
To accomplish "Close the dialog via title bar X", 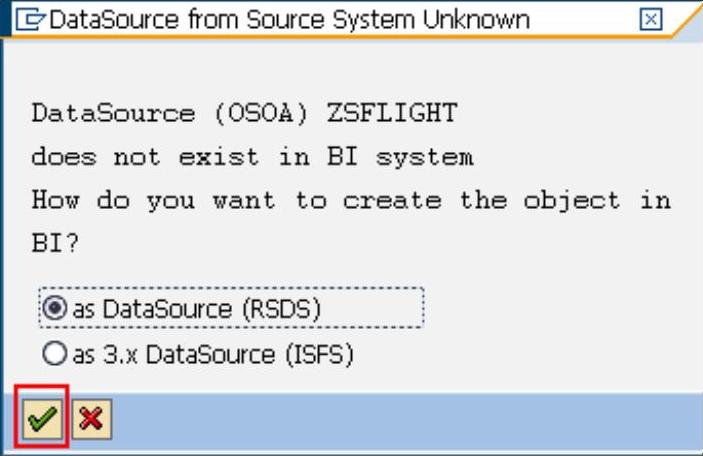I will point(651,21).
